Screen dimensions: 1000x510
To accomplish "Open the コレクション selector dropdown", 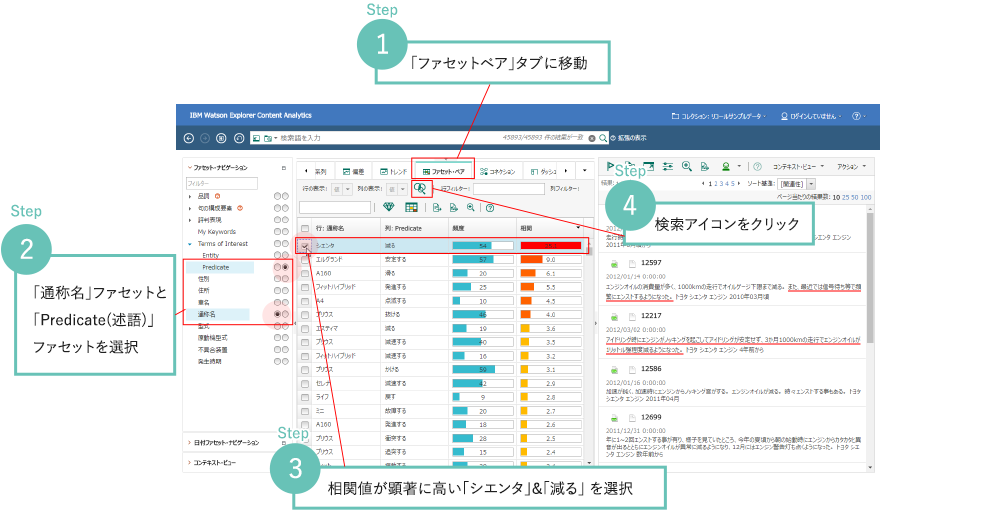I will tap(719, 116).
